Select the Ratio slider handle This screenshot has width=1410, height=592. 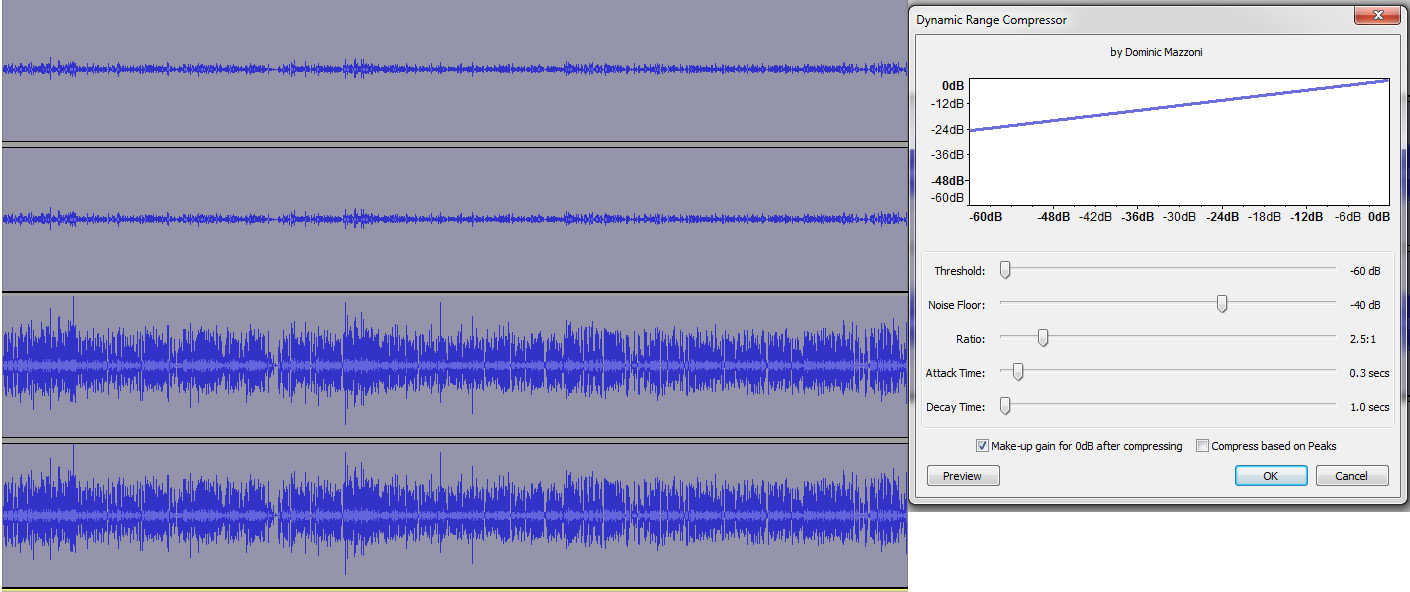[x=1043, y=338]
